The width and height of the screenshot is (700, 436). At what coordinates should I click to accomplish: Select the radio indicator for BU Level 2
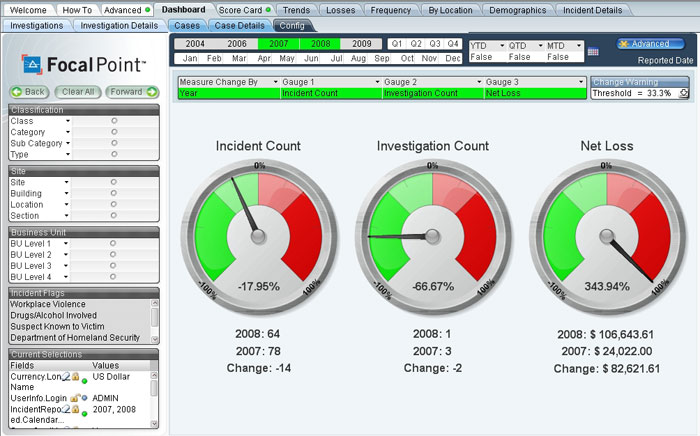[114, 255]
